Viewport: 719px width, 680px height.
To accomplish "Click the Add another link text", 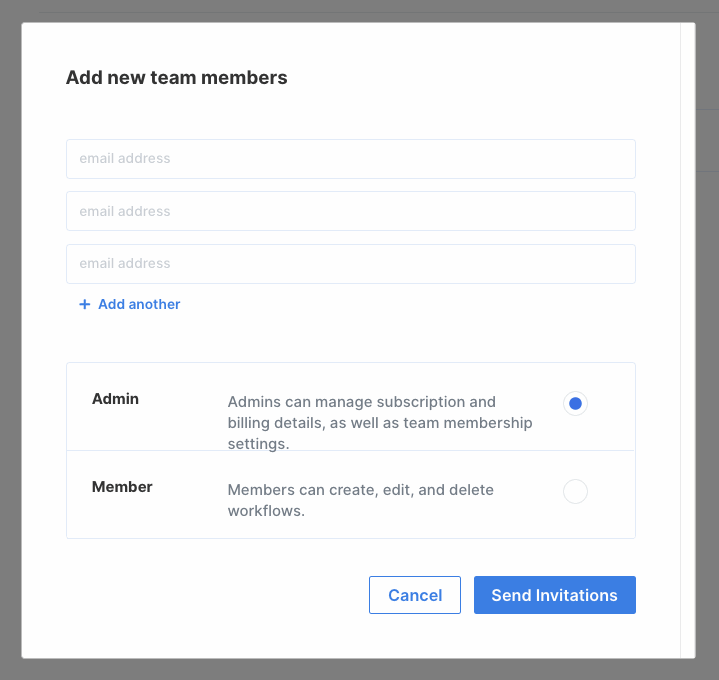I will click(139, 304).
